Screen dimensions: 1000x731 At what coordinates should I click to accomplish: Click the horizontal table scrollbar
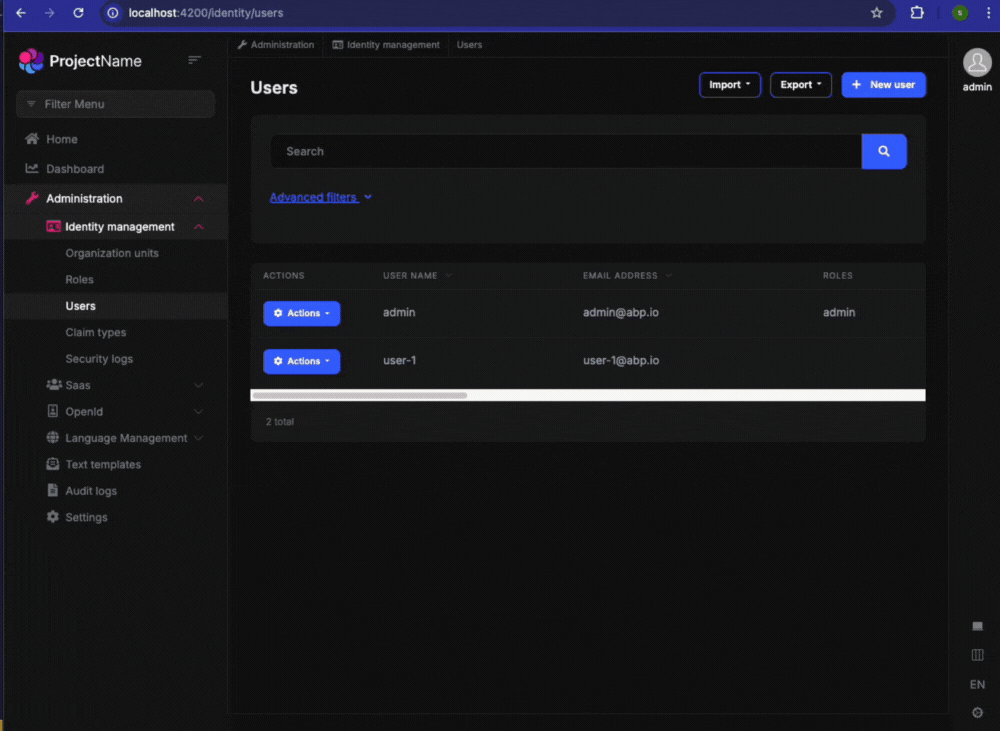360,396
